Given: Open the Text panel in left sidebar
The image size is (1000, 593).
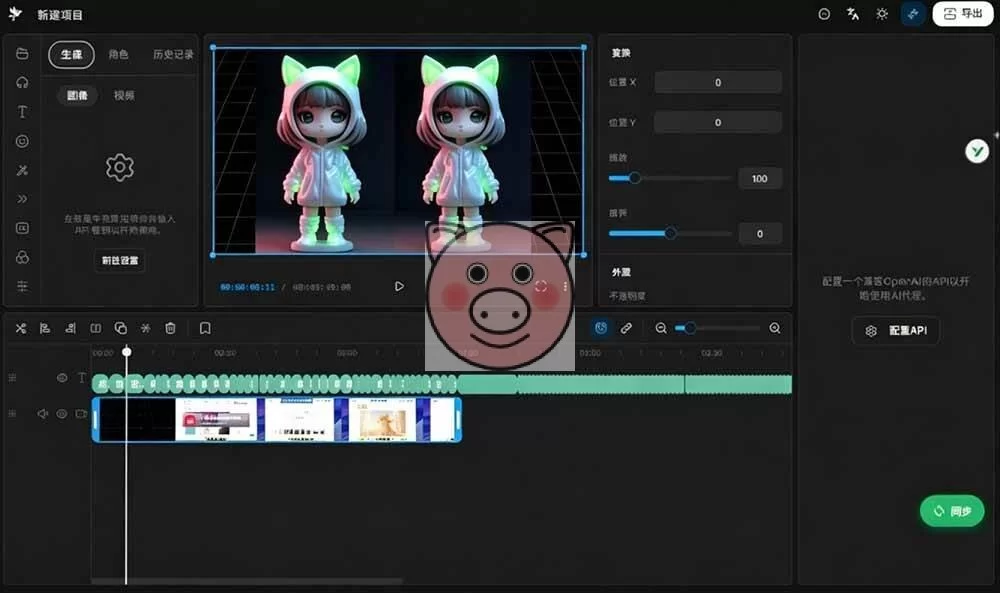Looking at the screenshot, I should [x=22, y=112].
